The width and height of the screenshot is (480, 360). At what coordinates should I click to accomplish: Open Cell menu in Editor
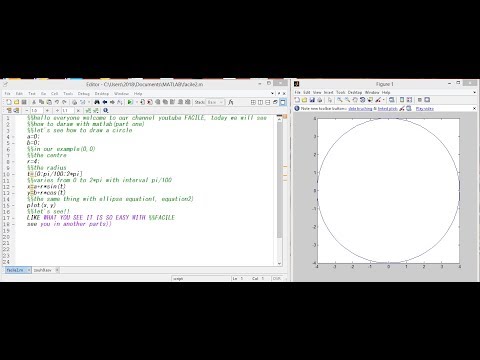[55, 94]
